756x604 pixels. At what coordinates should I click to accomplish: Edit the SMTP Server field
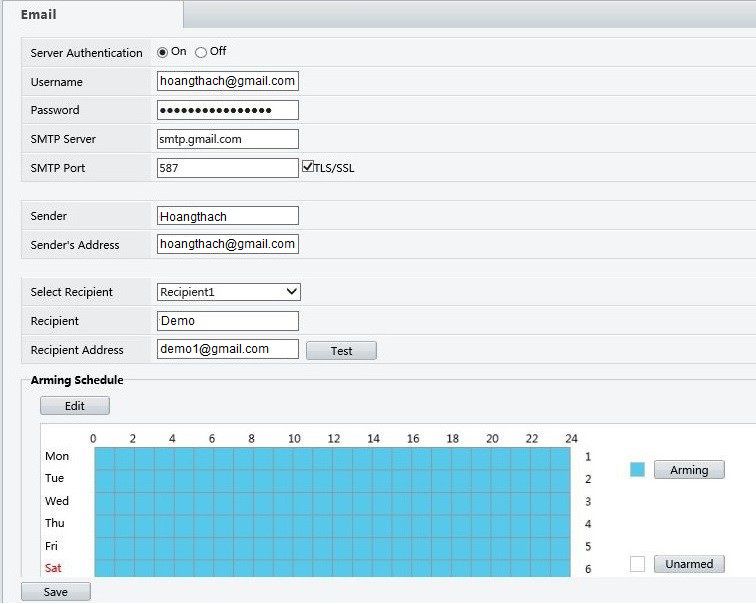tap(228, 139)
